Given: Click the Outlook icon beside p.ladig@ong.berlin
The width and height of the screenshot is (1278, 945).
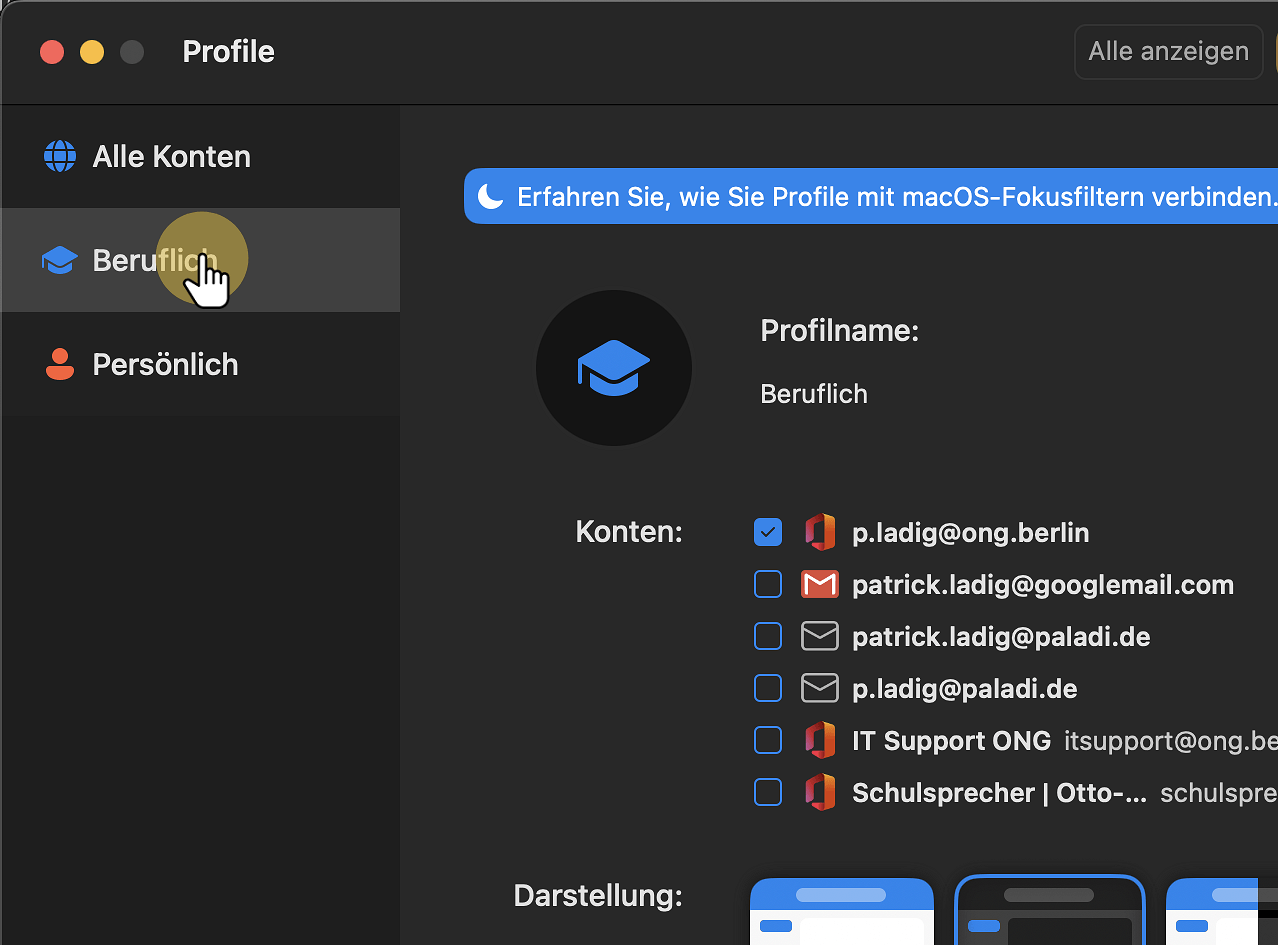Looking at the screenshot, I should click(x=820, y=532).
